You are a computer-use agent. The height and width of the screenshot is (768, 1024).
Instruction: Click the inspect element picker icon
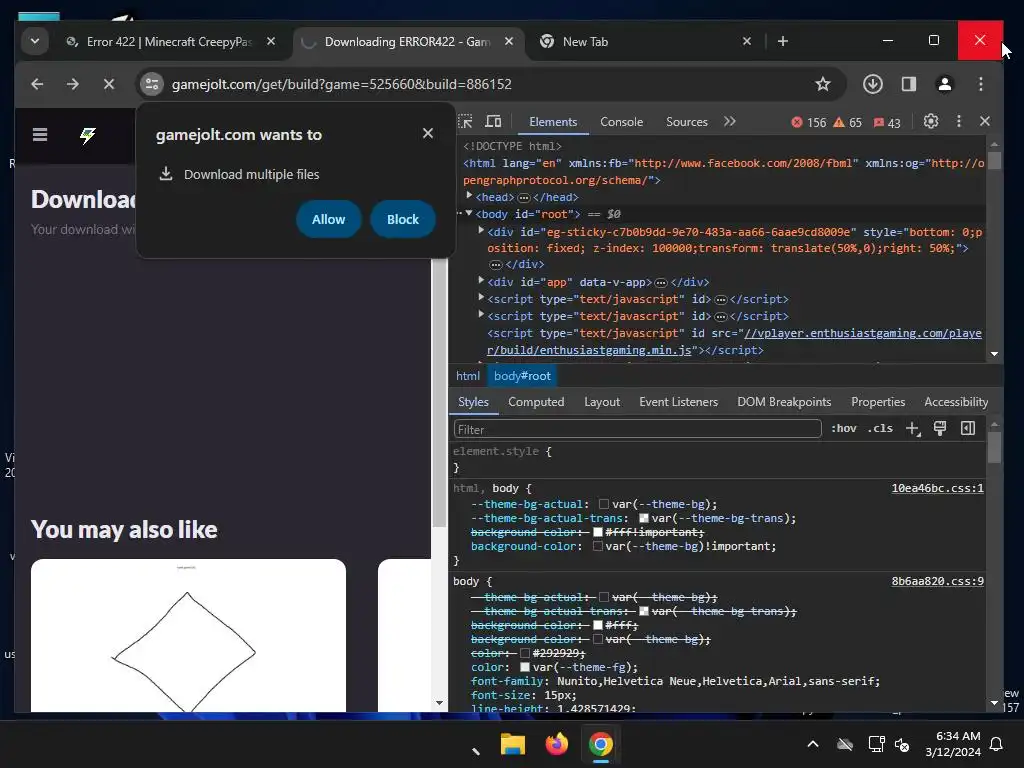pyautogui.click(x=465, y=121)
